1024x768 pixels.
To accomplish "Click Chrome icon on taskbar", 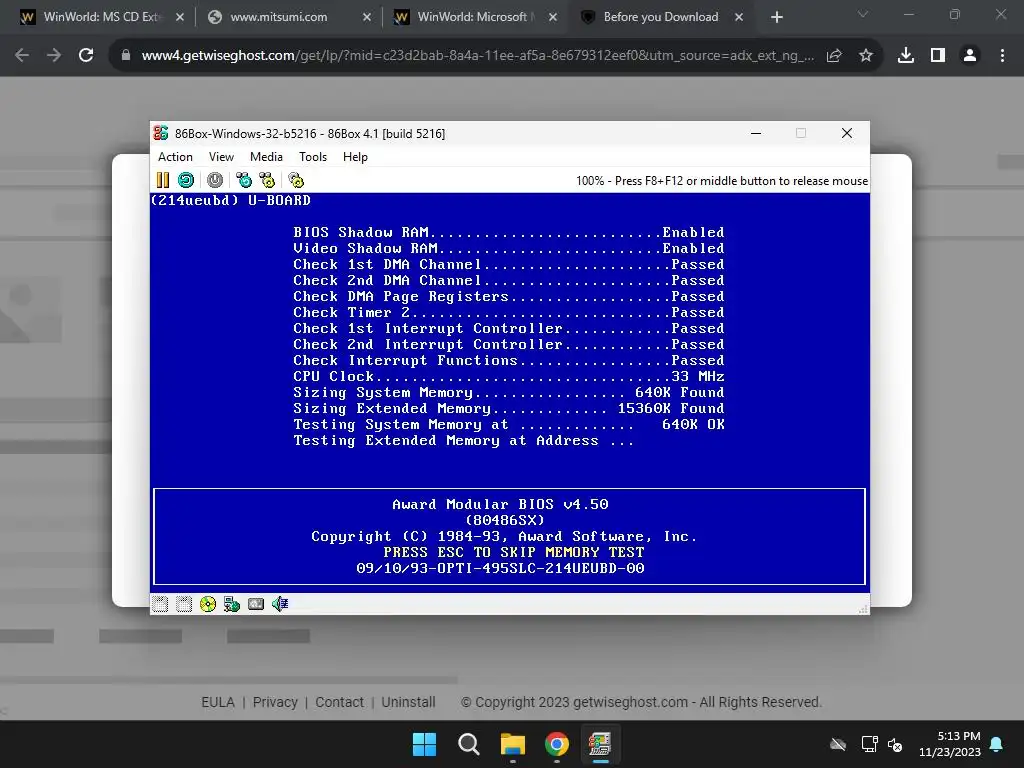I will tap(557, 744).
